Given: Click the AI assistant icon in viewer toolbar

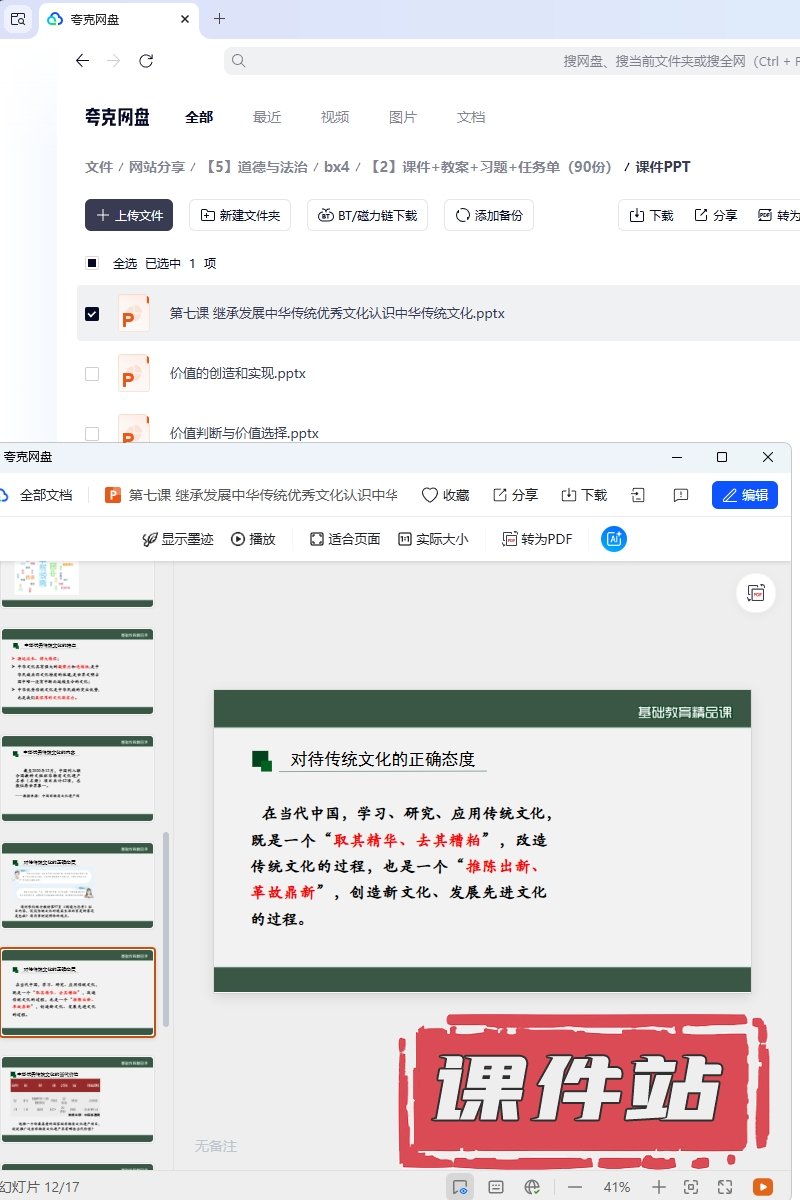Looking at the screenshot, I should [614, 539].
